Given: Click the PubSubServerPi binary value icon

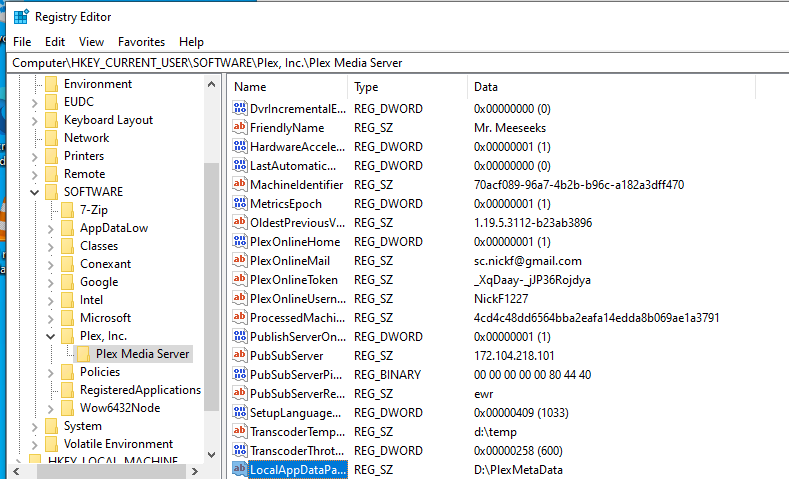Looking at the screenshot, I should (239, 375).
